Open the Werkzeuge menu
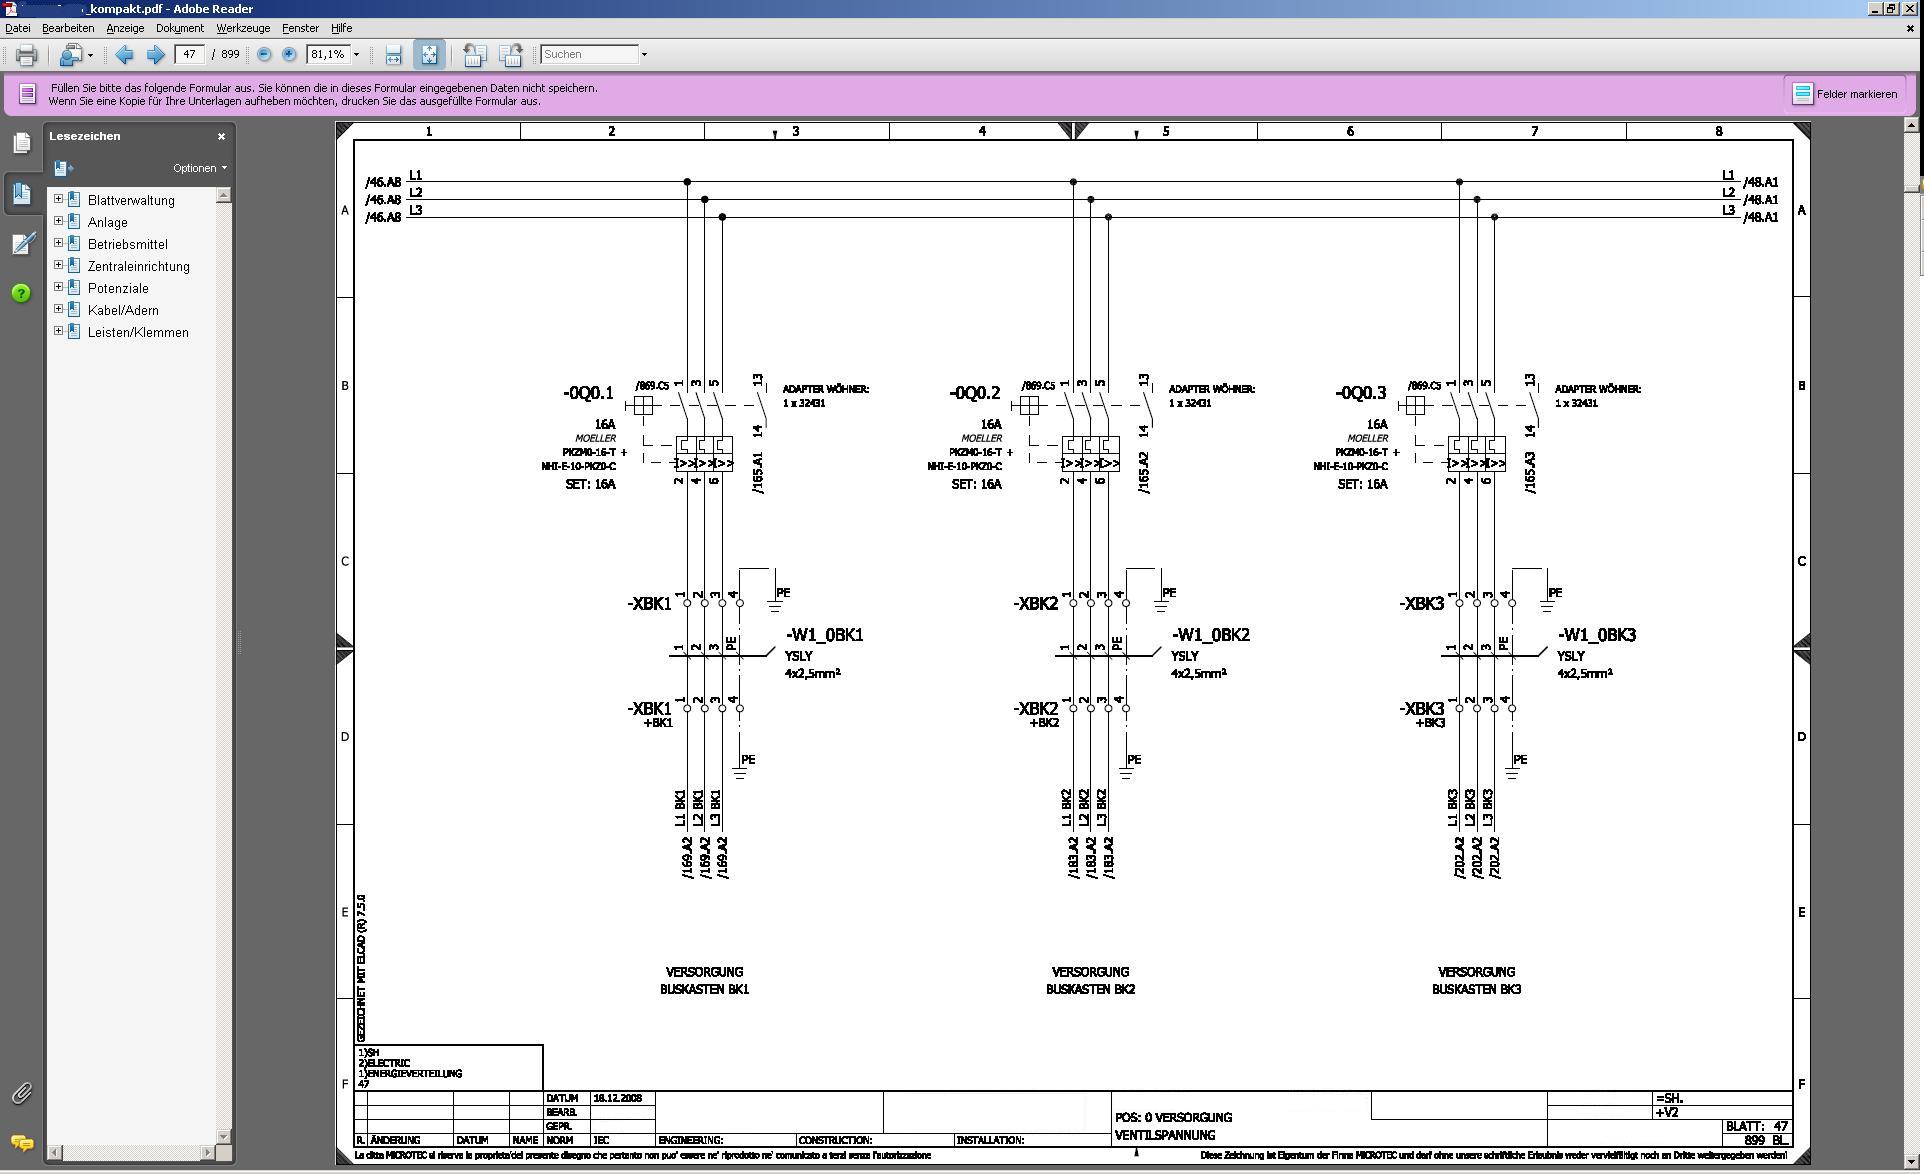Screen dimensions: 1924x1174 [x=243, y=28]
